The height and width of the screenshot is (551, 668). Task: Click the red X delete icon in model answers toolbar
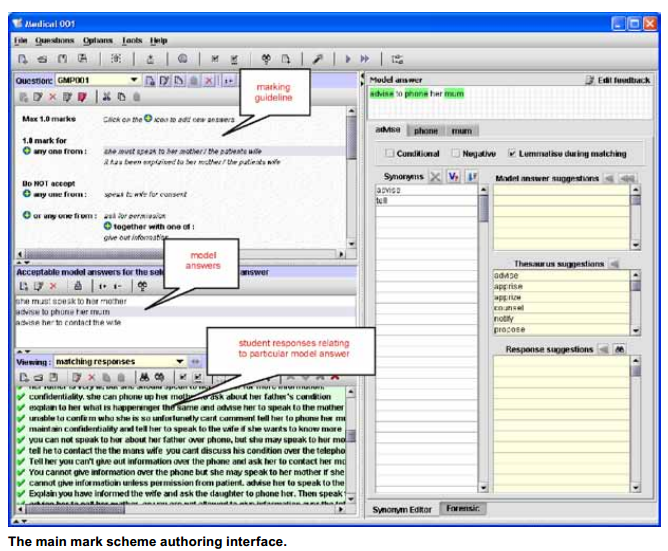pyautogui.click(x=53, y=286)
